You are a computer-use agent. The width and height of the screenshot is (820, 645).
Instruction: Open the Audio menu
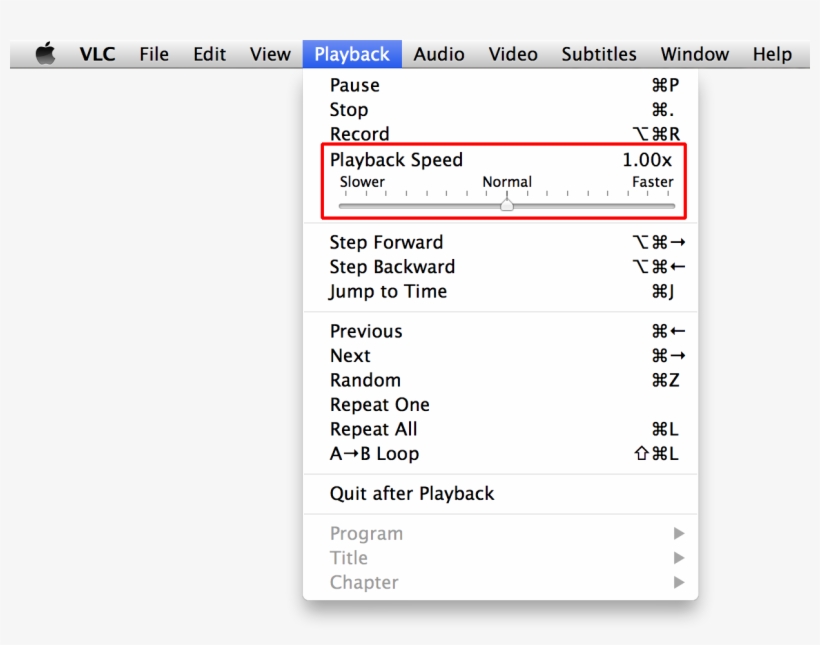coord(439,54)
